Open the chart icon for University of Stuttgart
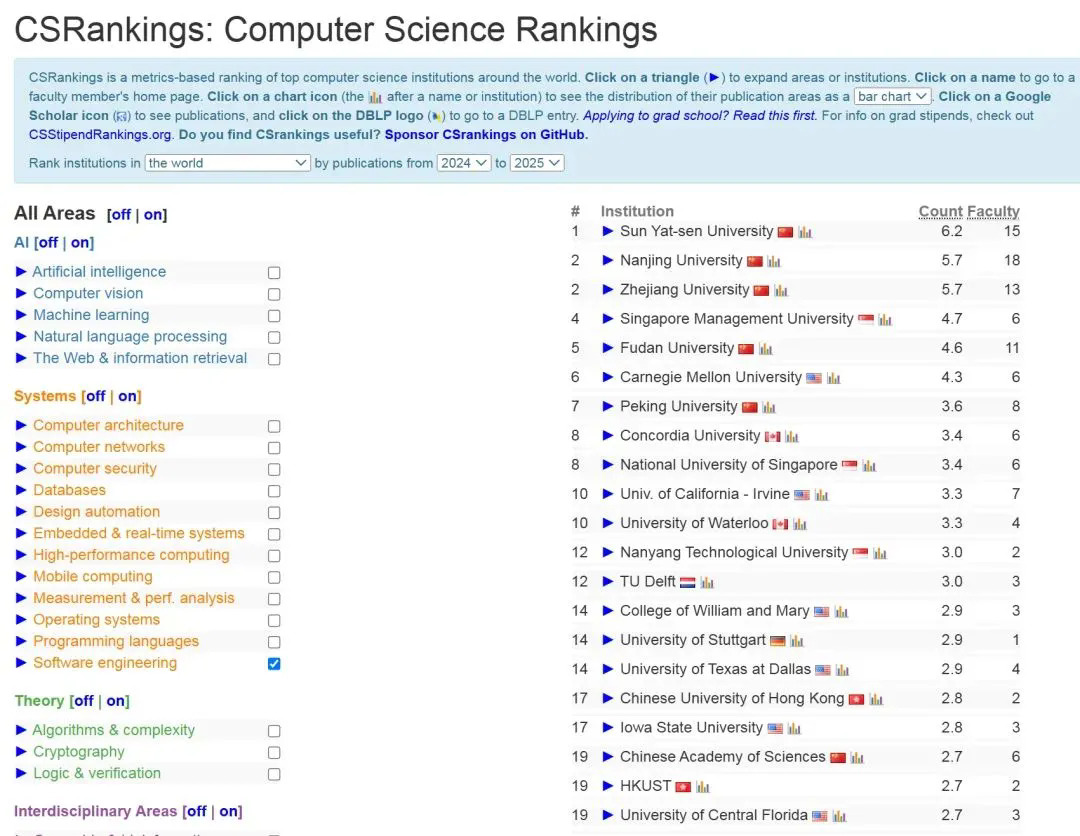1080x836 pixels. tap(797, 640)
